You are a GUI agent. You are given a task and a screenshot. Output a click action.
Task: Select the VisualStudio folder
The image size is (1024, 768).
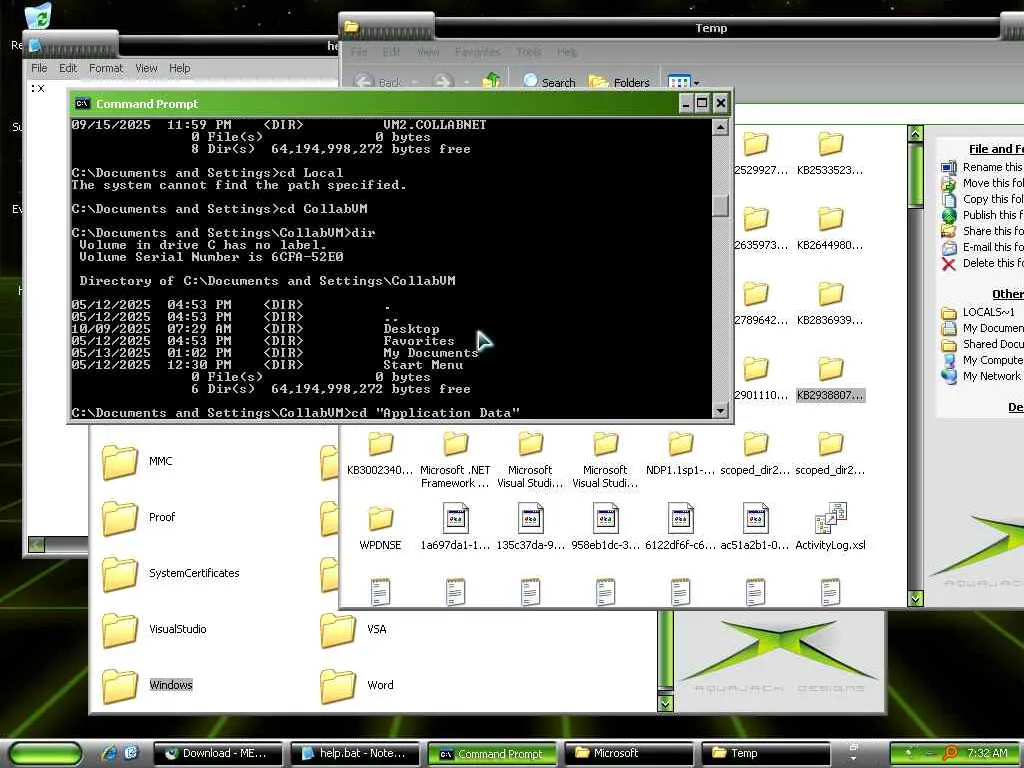pyautogui.click(x=154, y=629)
